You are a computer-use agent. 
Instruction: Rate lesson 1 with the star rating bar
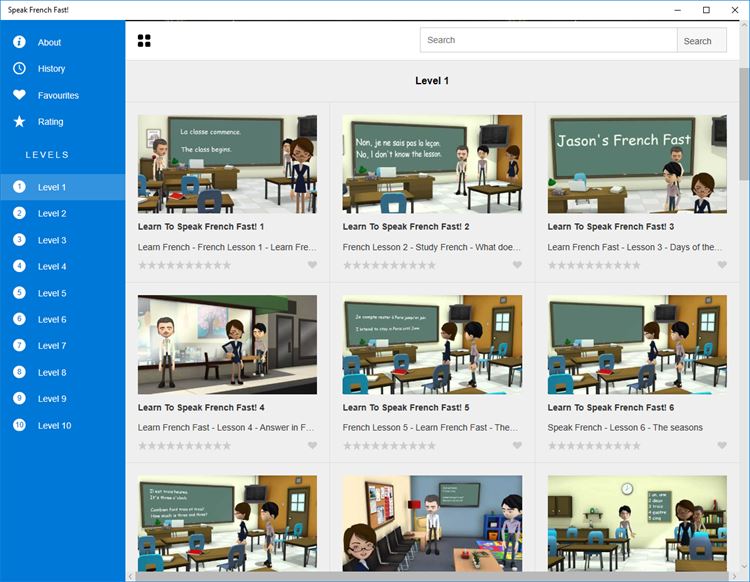click(x=185, y=265)
